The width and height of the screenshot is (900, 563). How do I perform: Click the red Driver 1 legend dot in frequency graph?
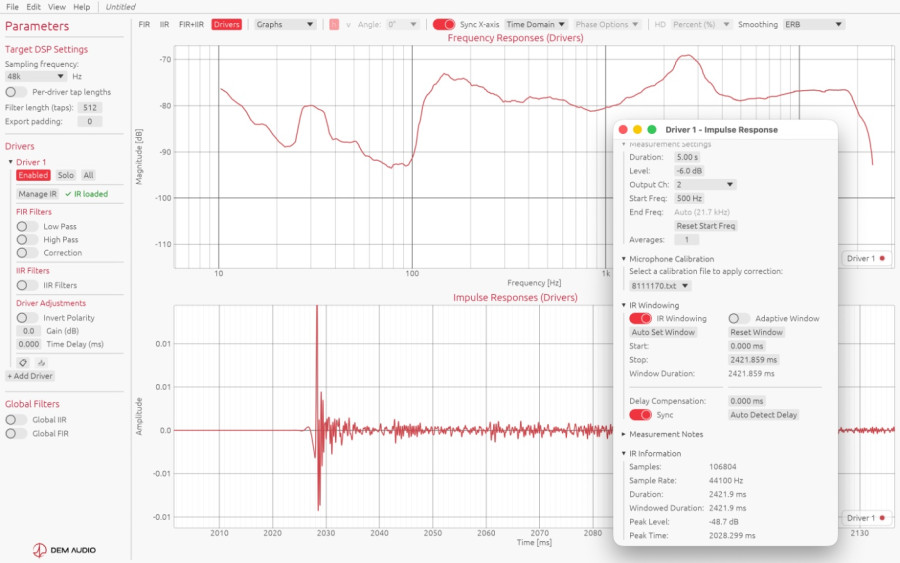[x=882, y=258]
